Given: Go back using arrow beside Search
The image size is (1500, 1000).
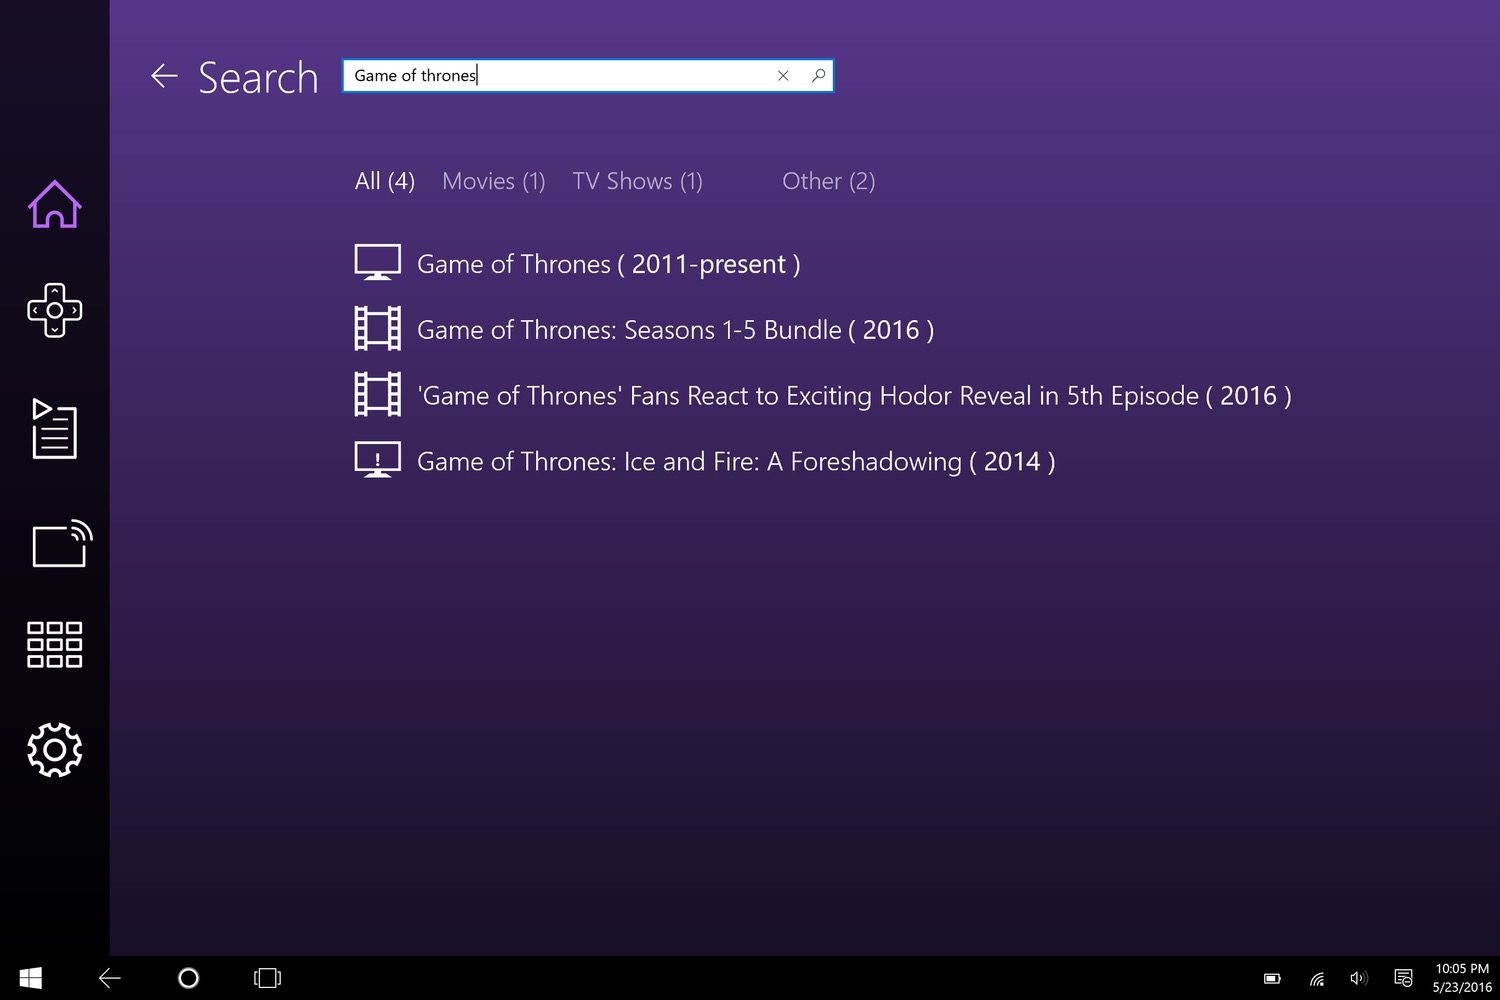Looking at the screenshot, I should [164, 76].
